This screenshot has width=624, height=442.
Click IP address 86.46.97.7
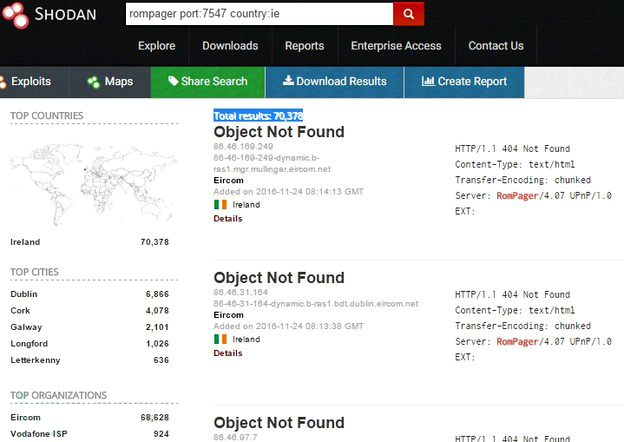[x=235, y=437]
